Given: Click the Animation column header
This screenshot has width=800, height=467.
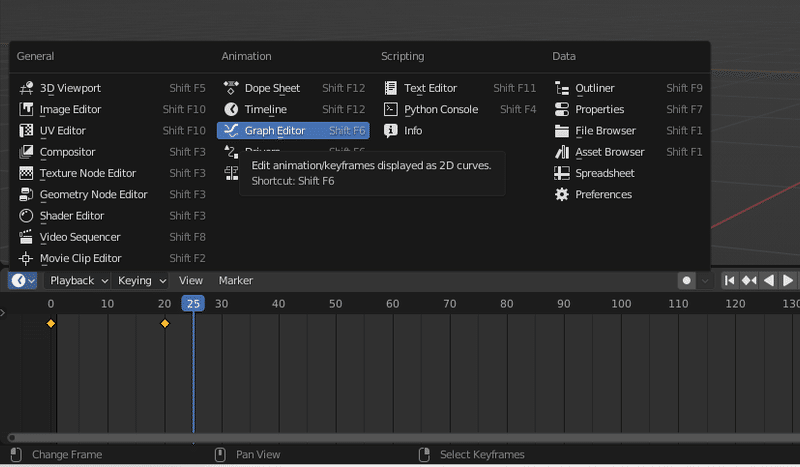Looking at the screenshot, I should pyautogui.click(x=246, y=56).
